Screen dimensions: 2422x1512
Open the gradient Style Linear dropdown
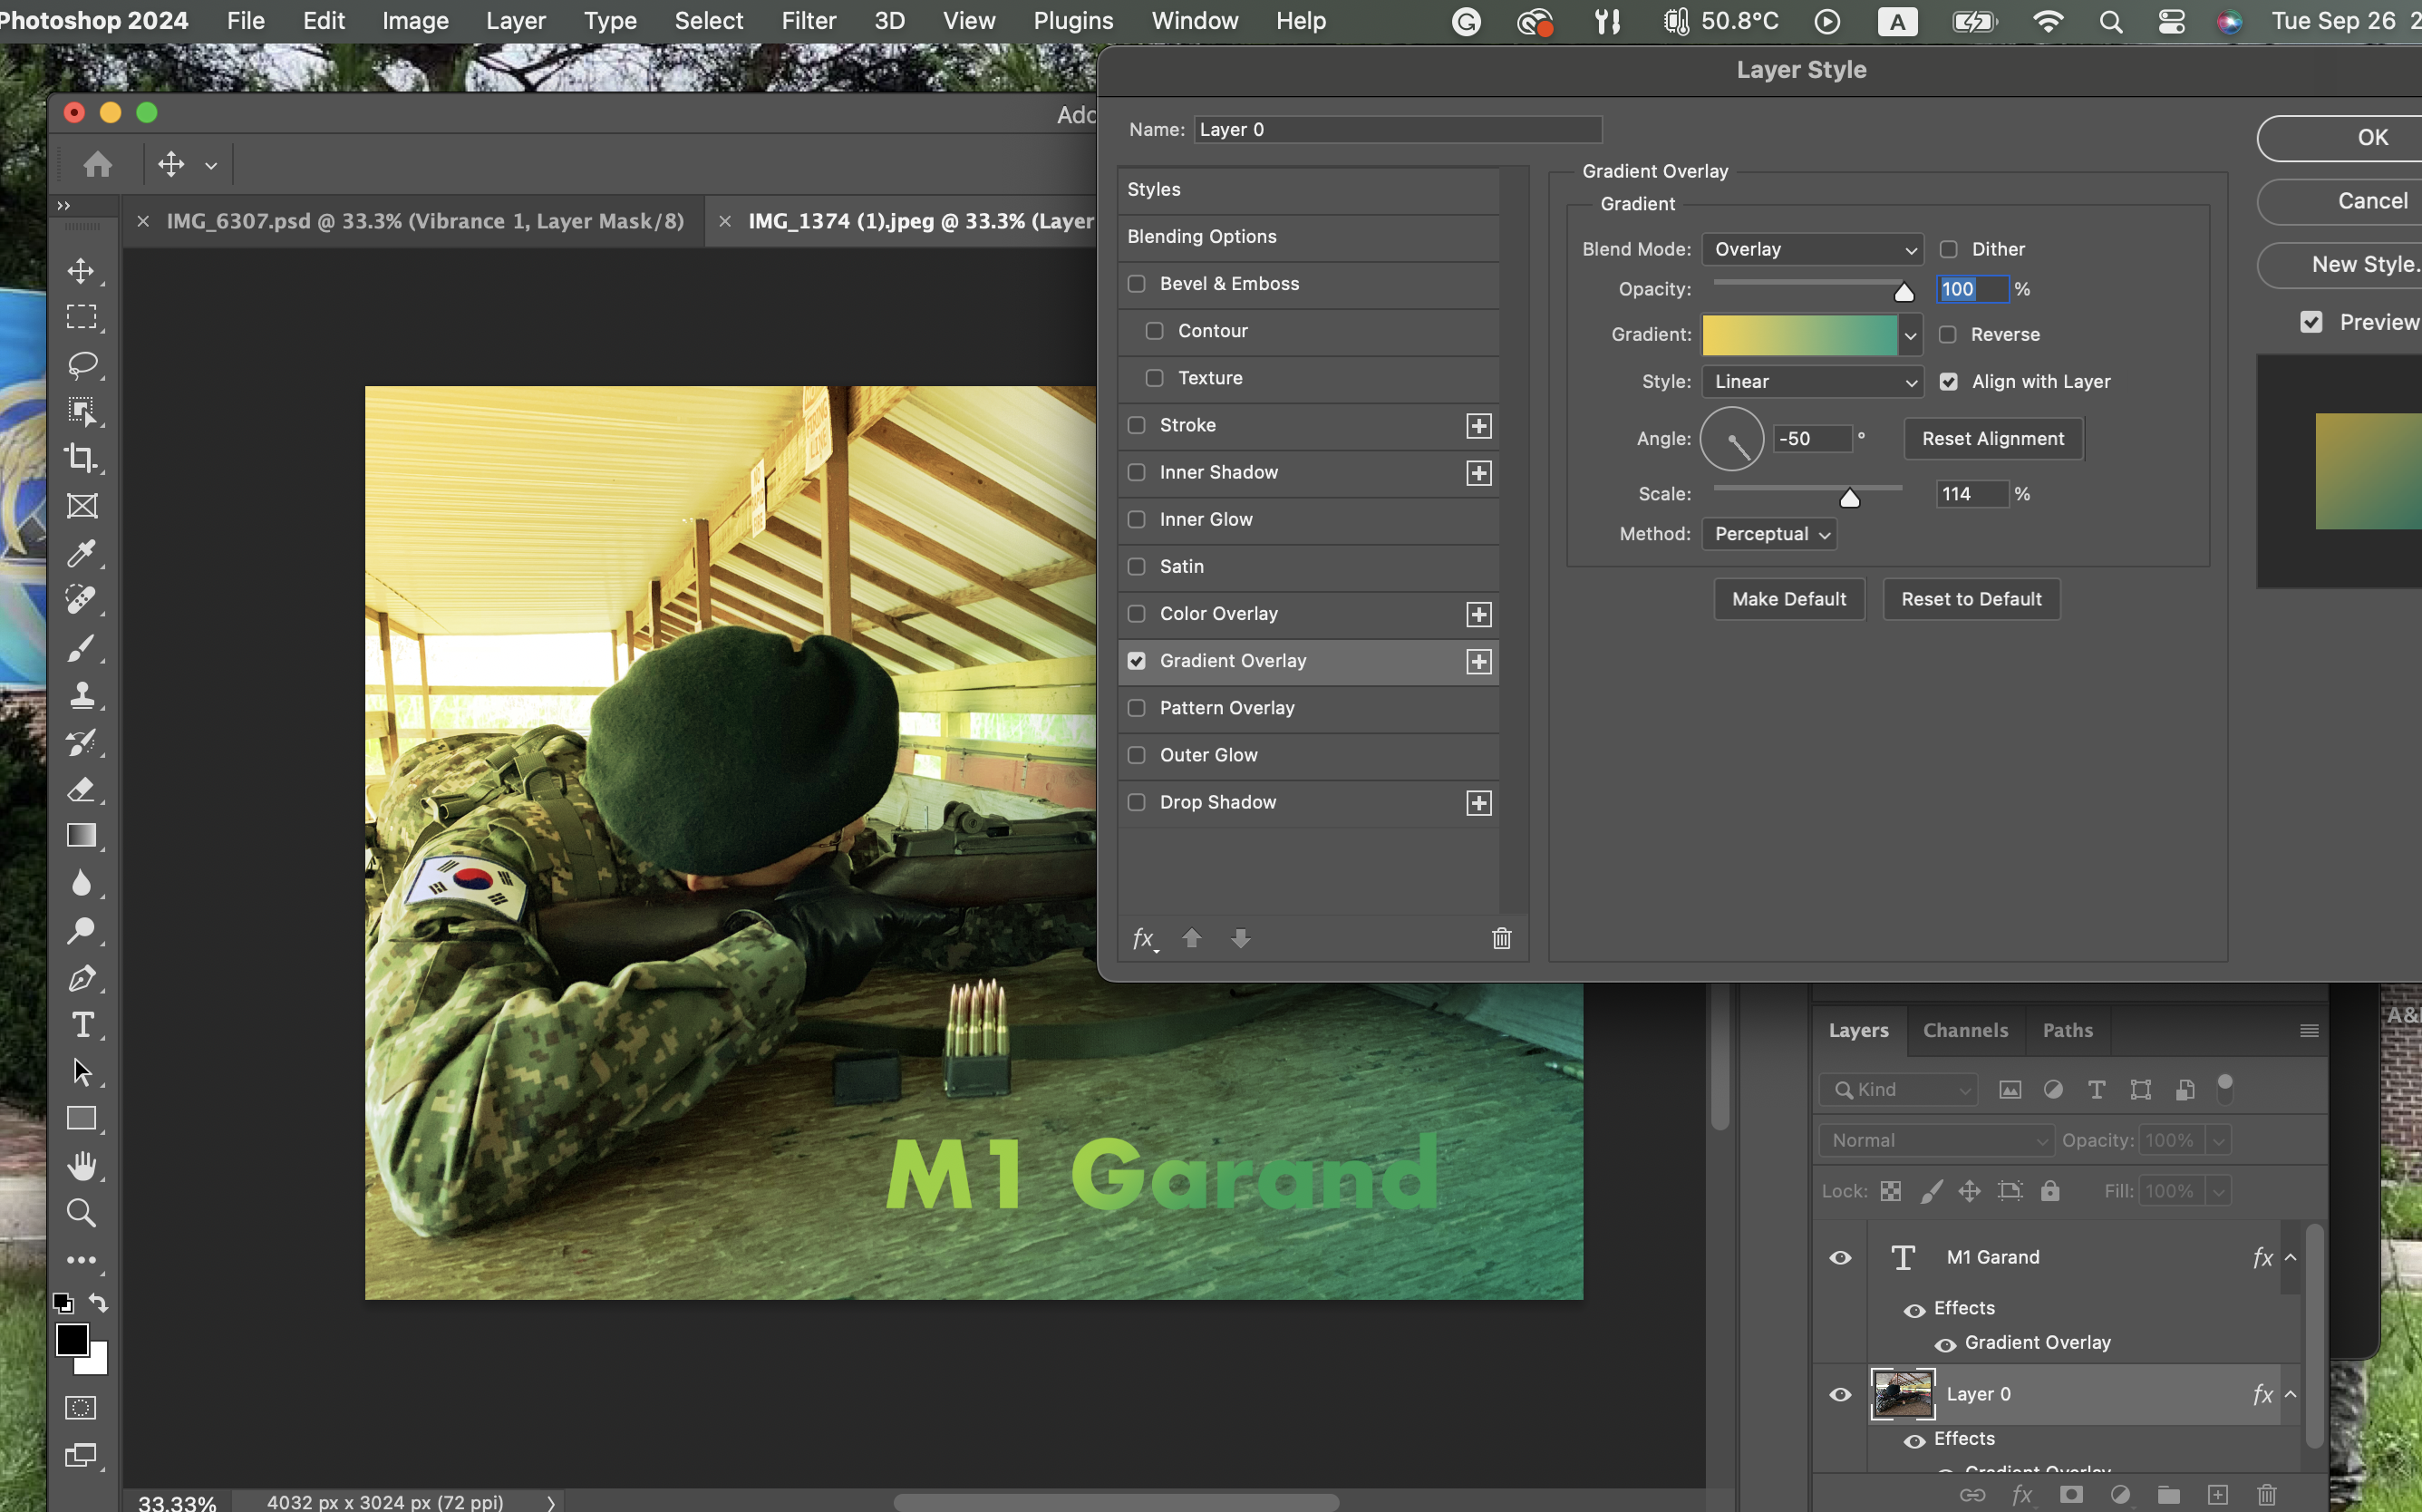pyautogui.click(x=1812, y=381)
